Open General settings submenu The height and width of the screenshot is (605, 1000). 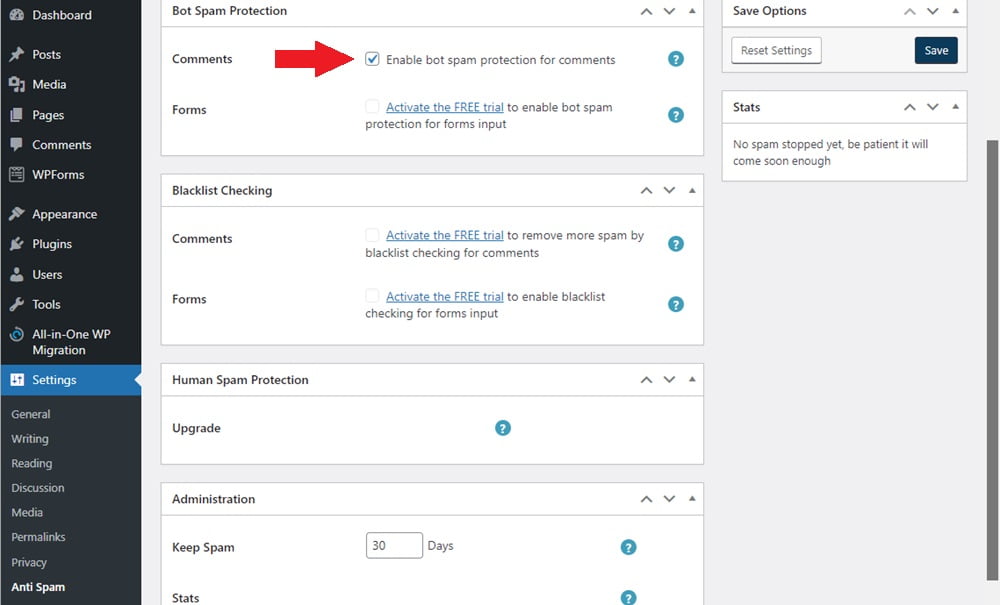coord(31,414)
